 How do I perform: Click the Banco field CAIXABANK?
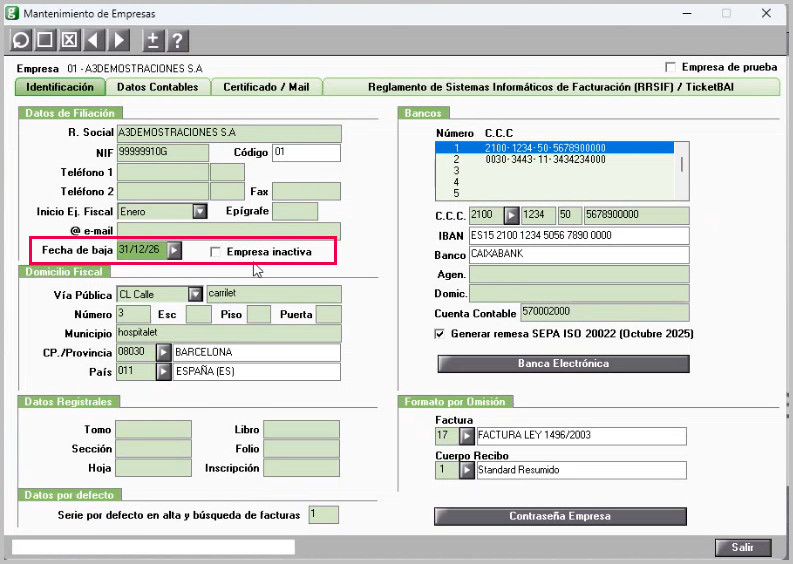(x=579, y=254)
